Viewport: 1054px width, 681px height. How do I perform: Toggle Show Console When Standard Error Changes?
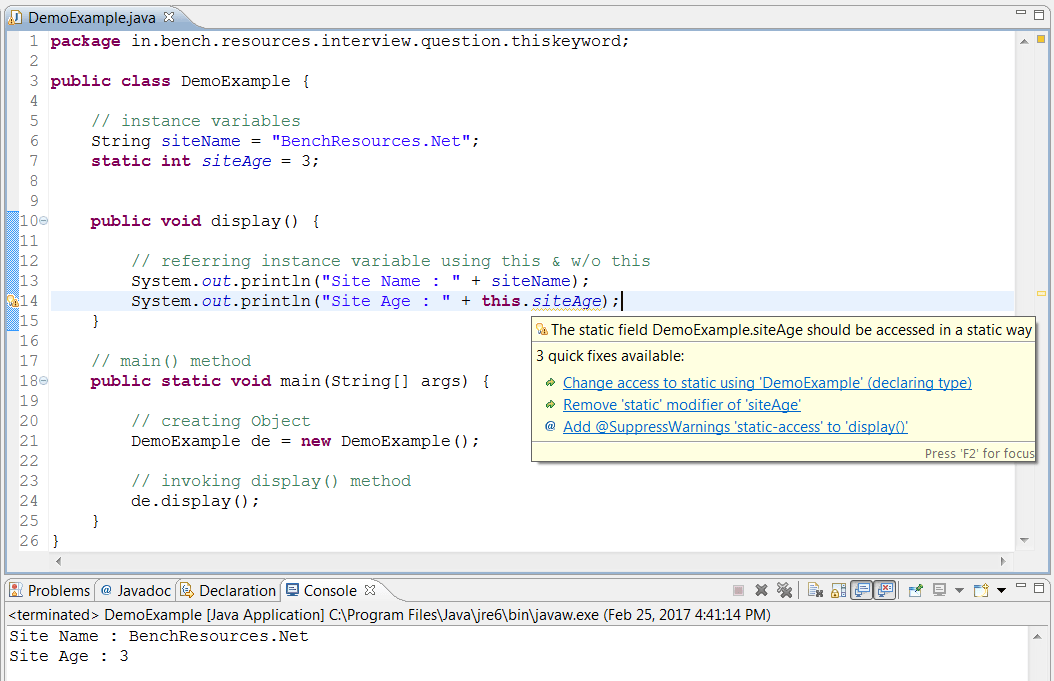(884, 589)
